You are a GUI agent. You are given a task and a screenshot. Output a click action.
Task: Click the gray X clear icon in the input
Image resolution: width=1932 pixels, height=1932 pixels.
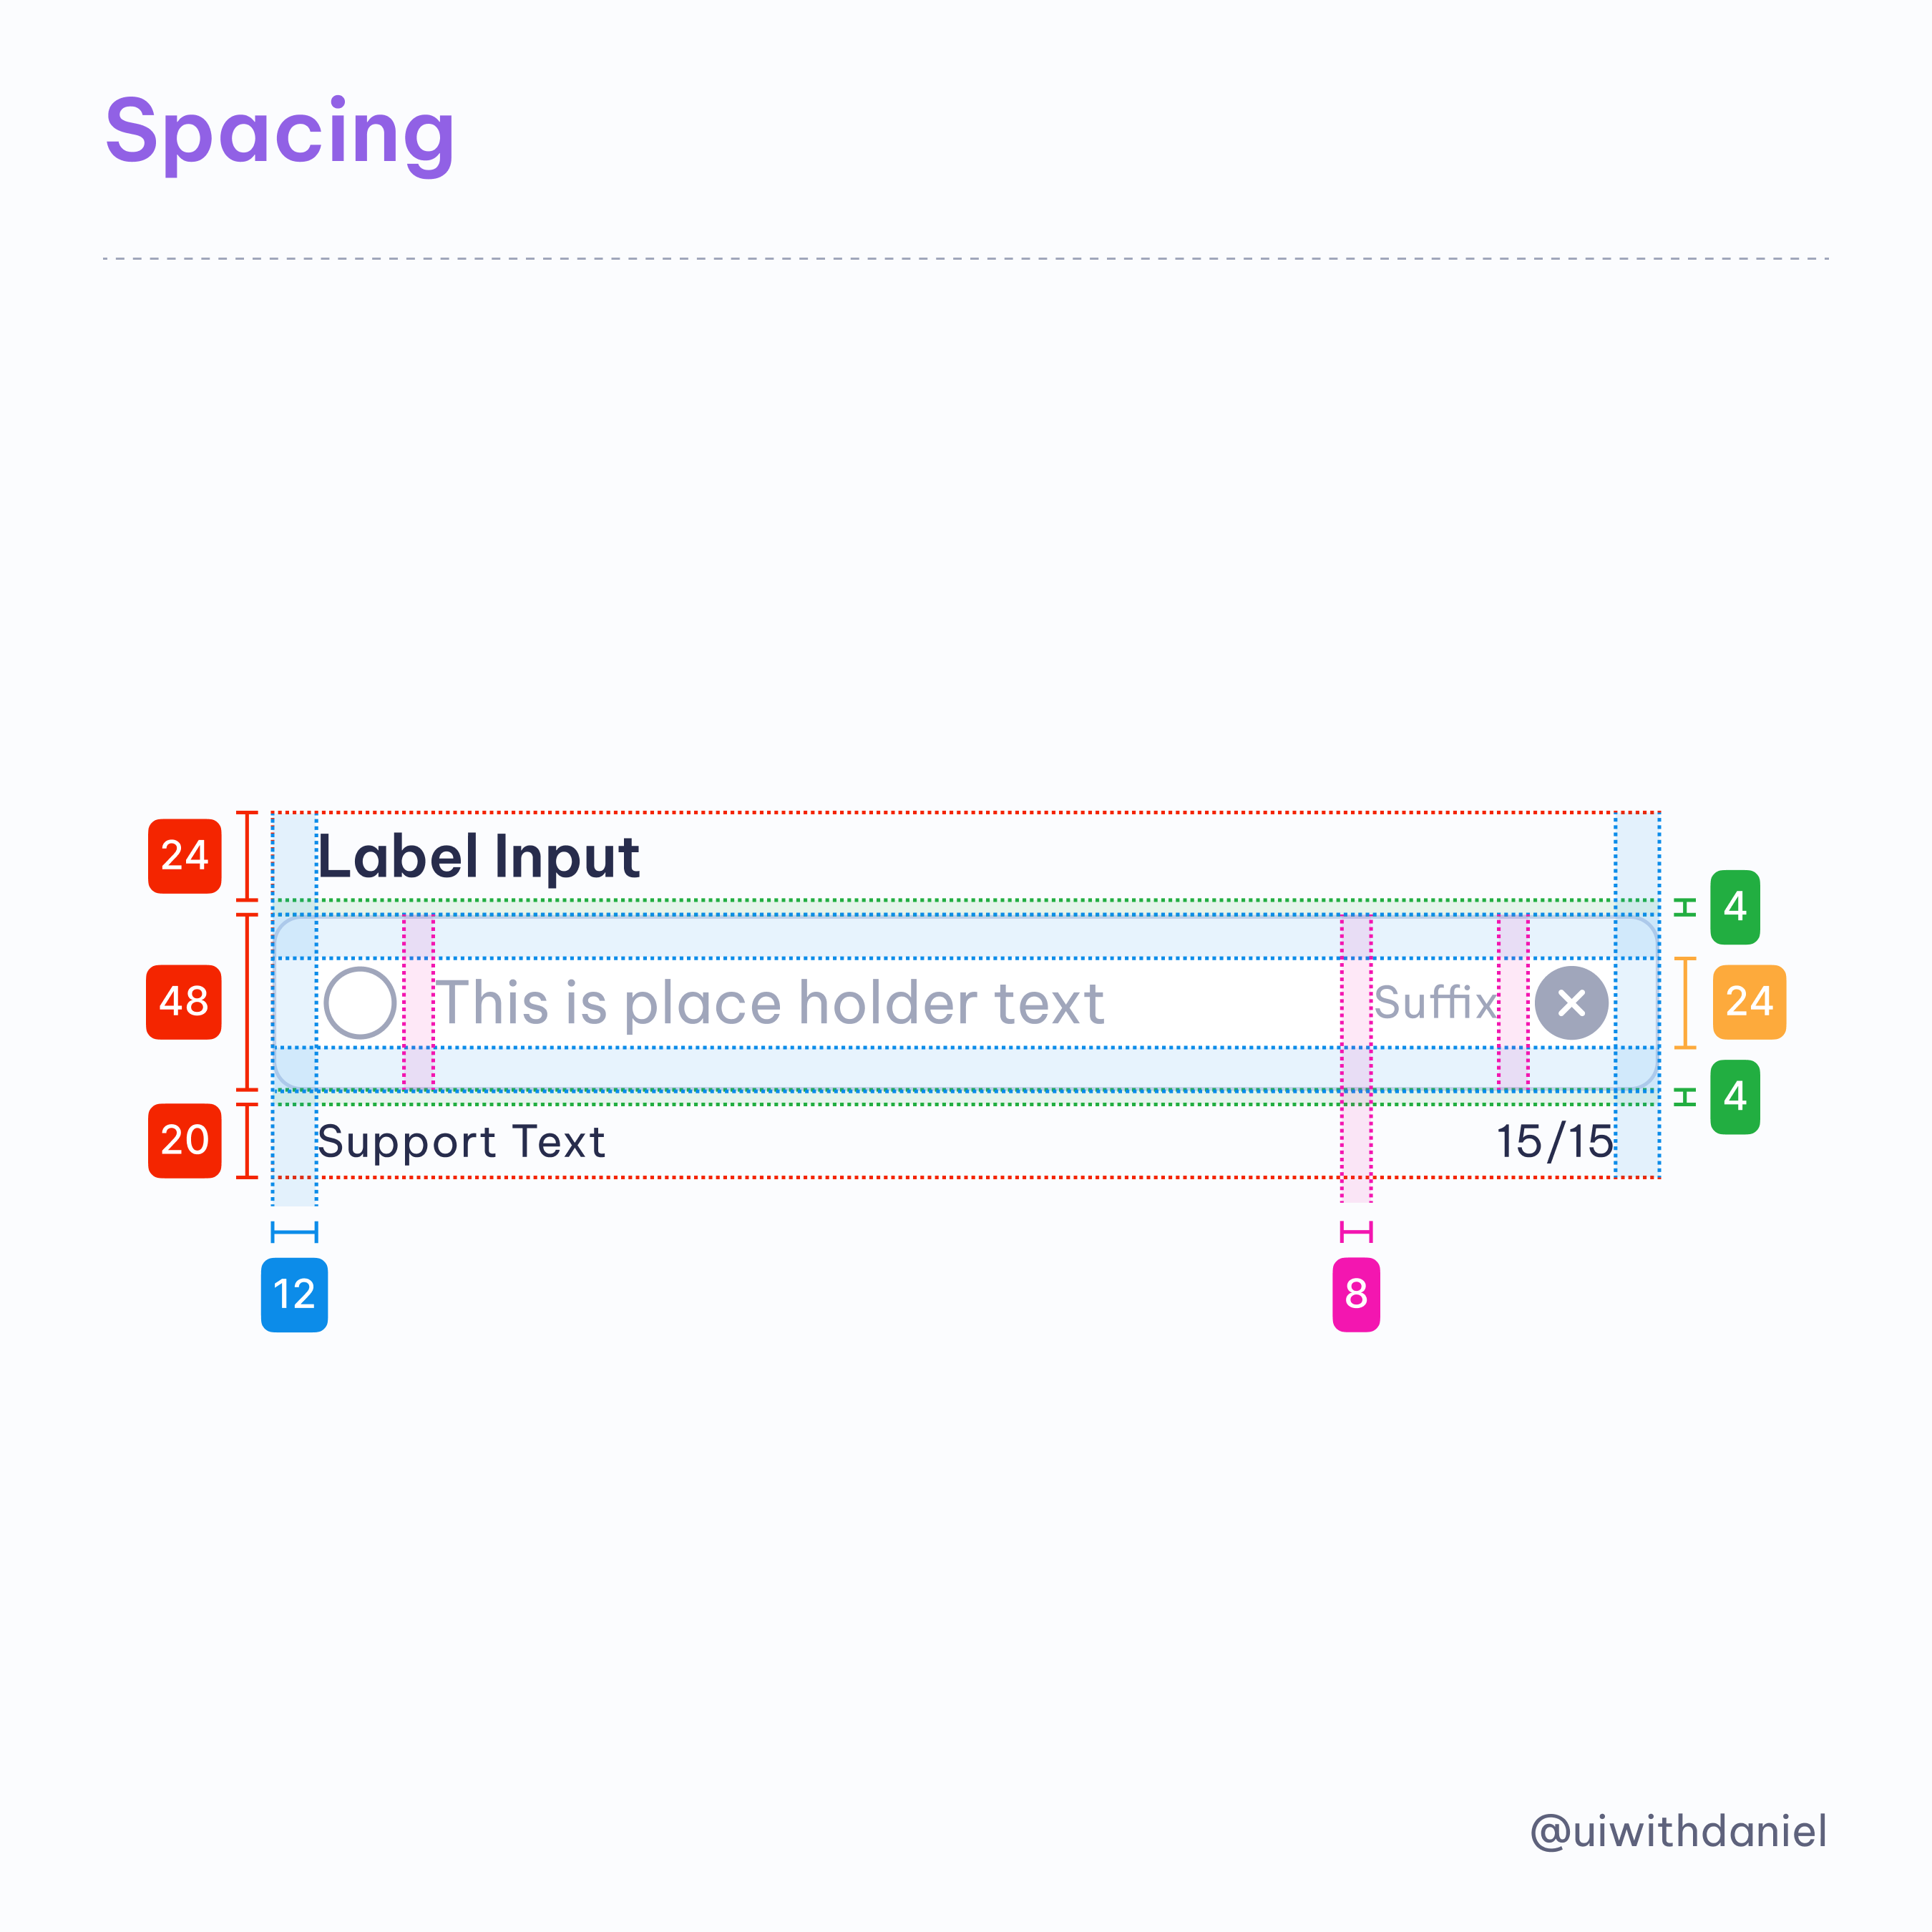click(1571, 1002)
